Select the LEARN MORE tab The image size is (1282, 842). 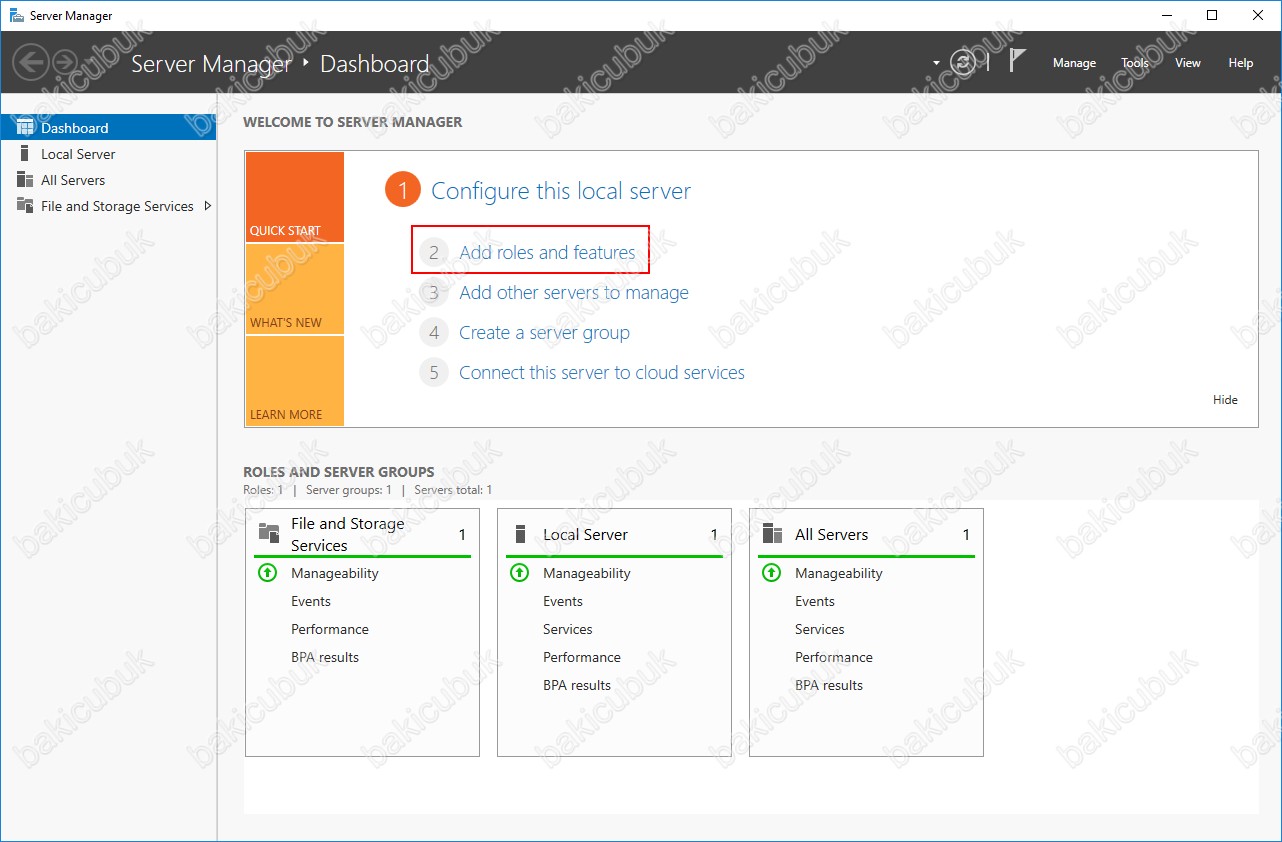pyautogui.click(x=294, y=381)
